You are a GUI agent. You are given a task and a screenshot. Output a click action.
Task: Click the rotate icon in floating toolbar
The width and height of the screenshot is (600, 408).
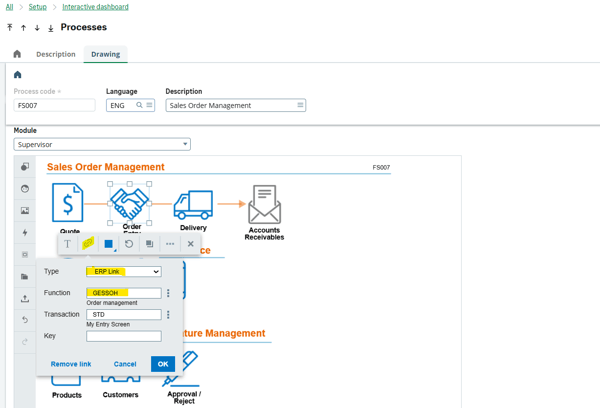129,243
